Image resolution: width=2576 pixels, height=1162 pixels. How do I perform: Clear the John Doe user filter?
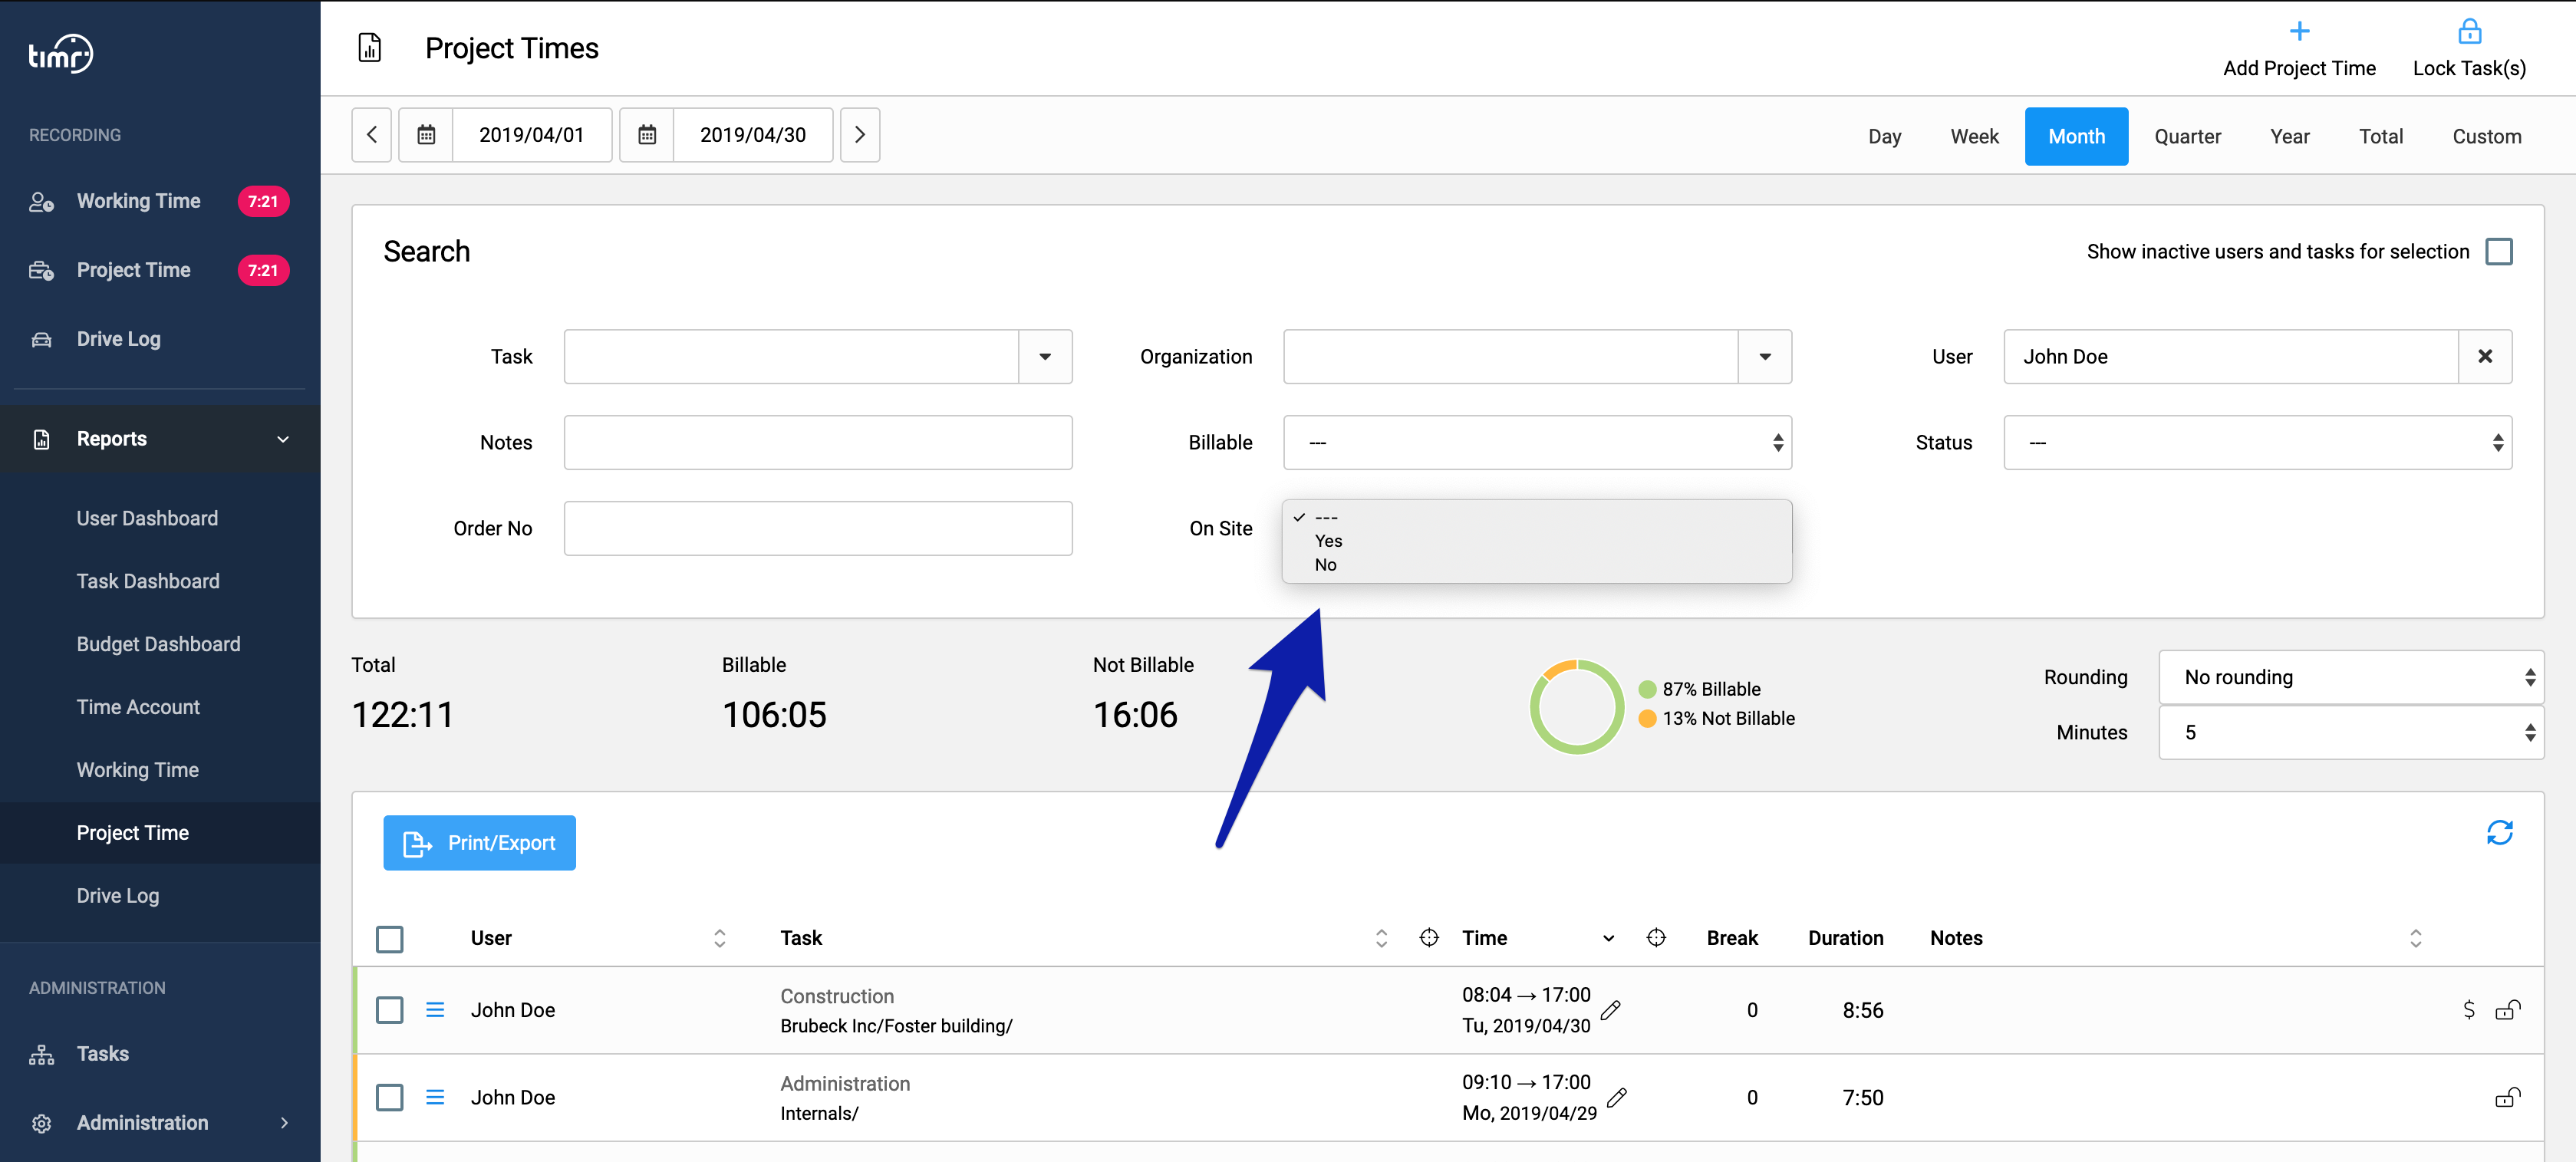pos(2484,356)
